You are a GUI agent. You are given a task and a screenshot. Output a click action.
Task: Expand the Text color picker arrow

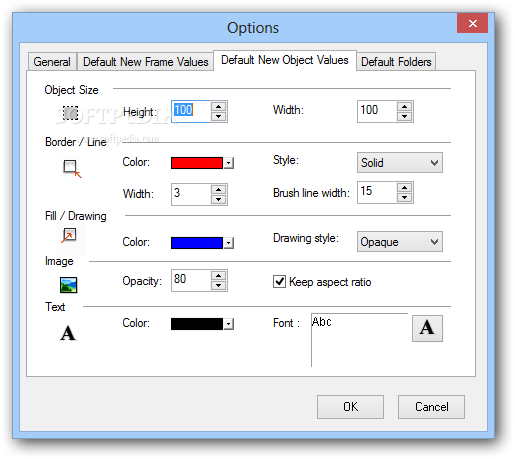[228, 324]
